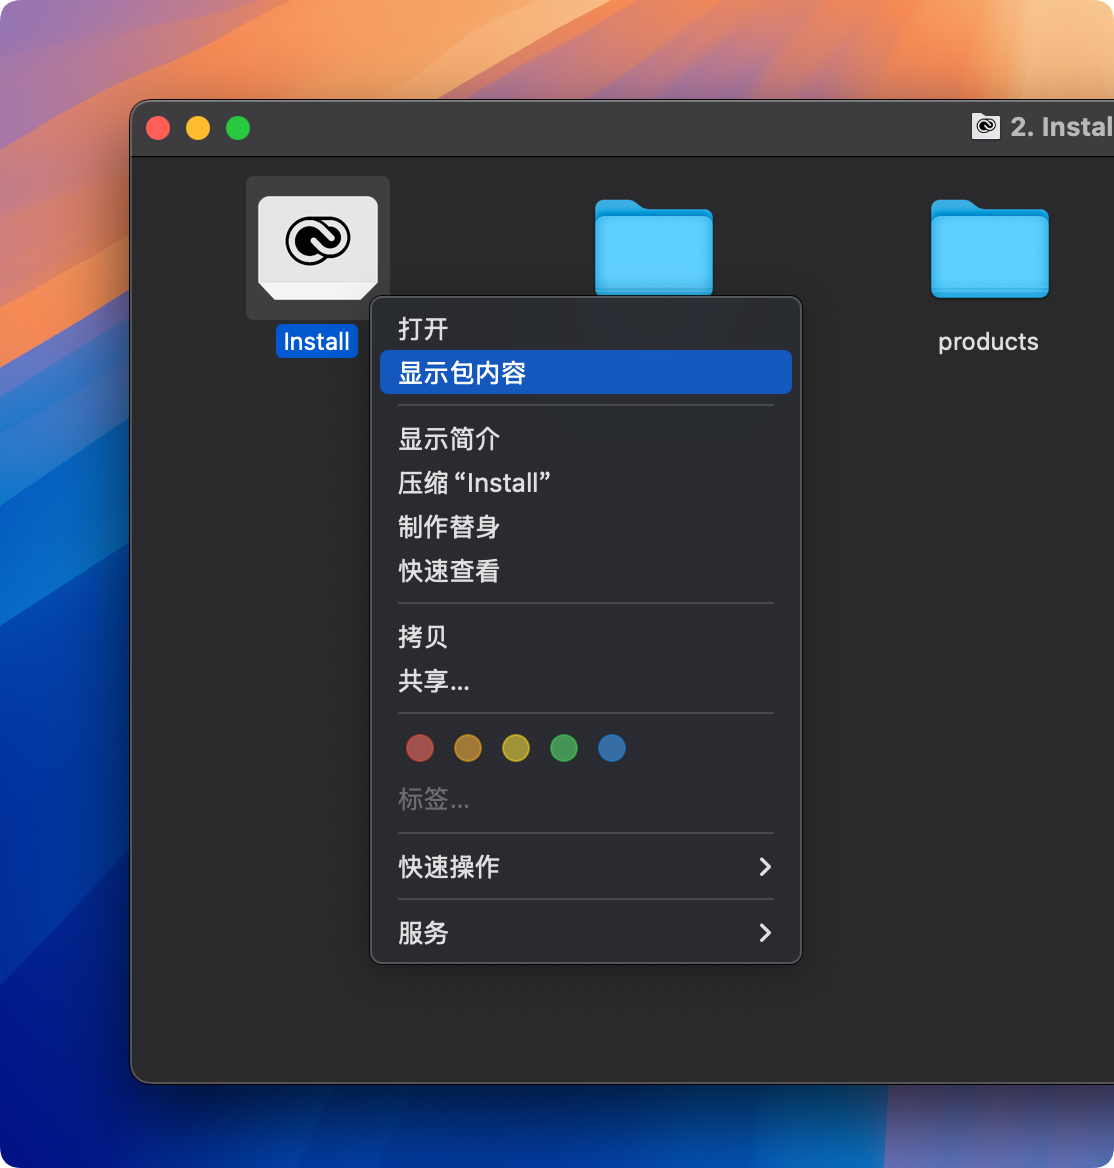The width and height of the screenshot is (1114, 1168).
Task: Expand the 快速操作 submenu
Action: pos(585,867)
